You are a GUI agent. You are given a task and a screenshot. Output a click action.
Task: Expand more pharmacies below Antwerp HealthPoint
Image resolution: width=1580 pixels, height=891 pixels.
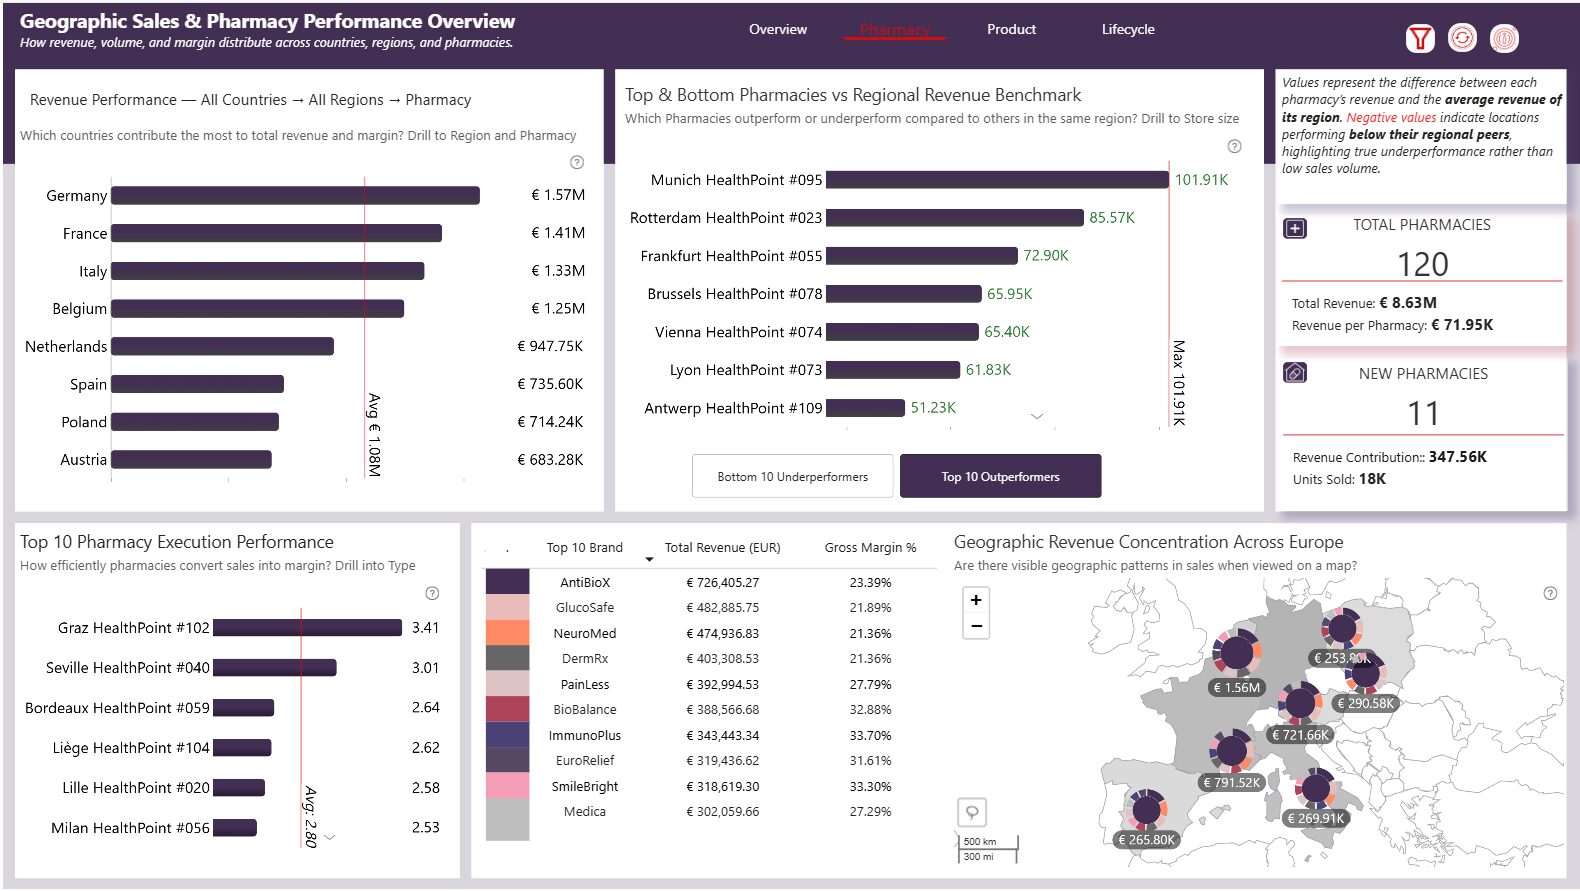(x=1037, y=416)
